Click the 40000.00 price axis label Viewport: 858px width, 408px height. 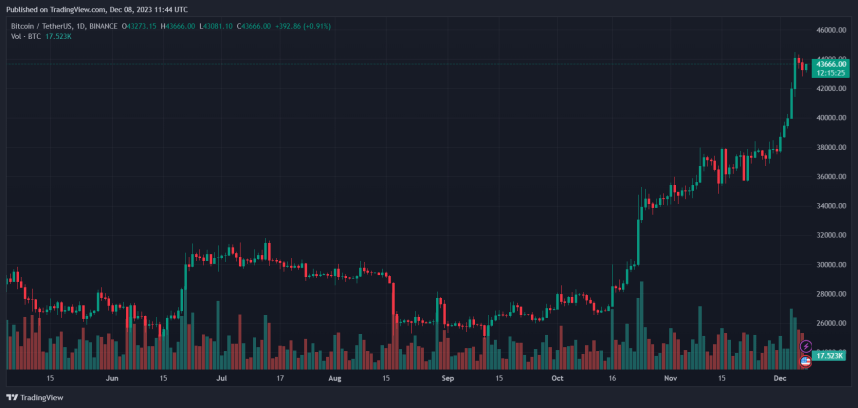click(x=832, y=118)
